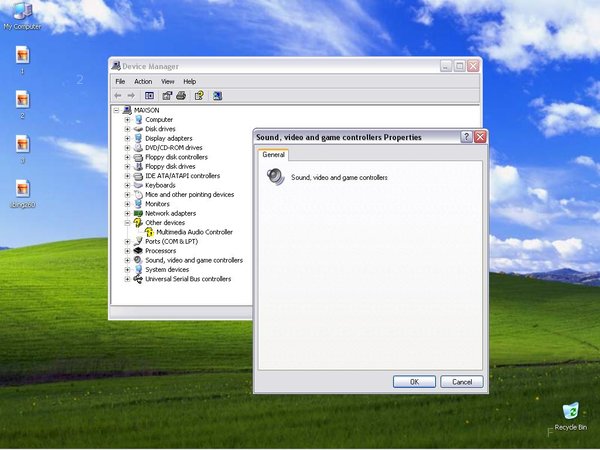Open Properties via the toolbar properties icon
This screenshot has height=450, width=600.
click(x=167, y=96)
